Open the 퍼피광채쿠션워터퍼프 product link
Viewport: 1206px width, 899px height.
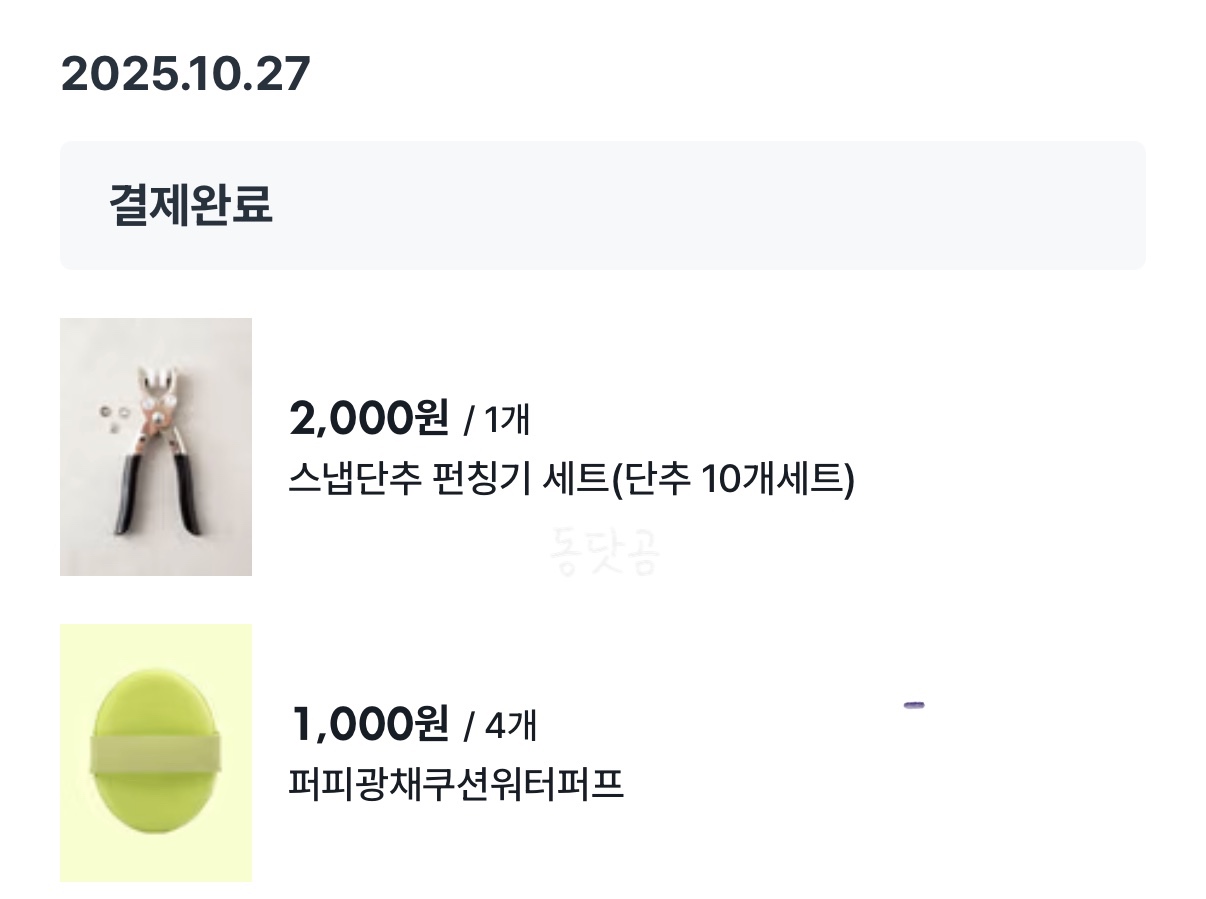click(x=455, y=784)
